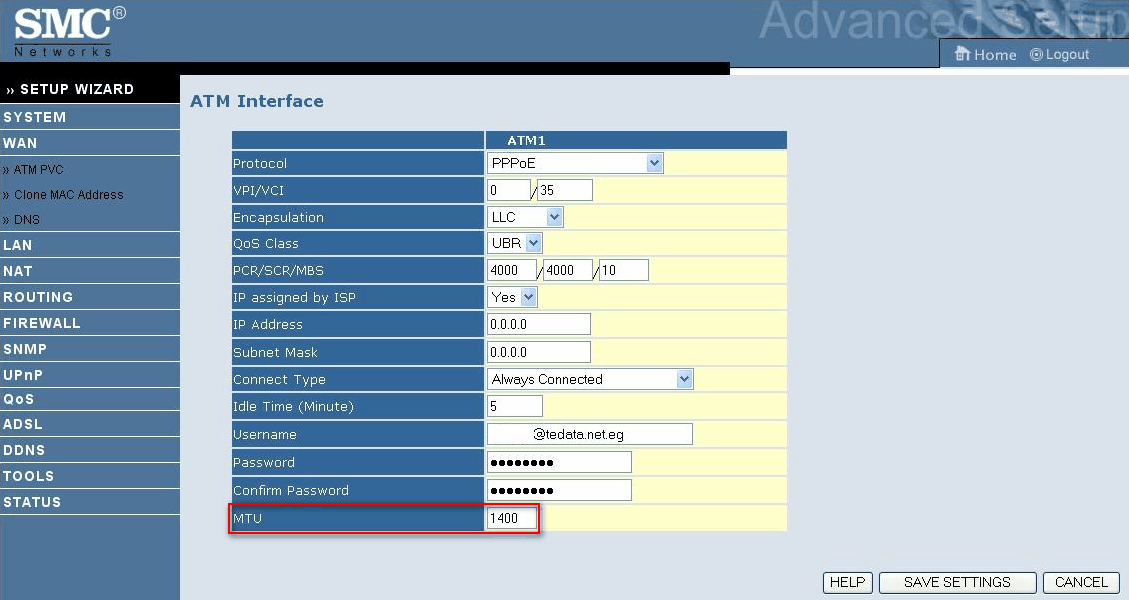Click the VPI/VCI row label
The height and width of the screenshot is (600, 1129).
point(258,190)
